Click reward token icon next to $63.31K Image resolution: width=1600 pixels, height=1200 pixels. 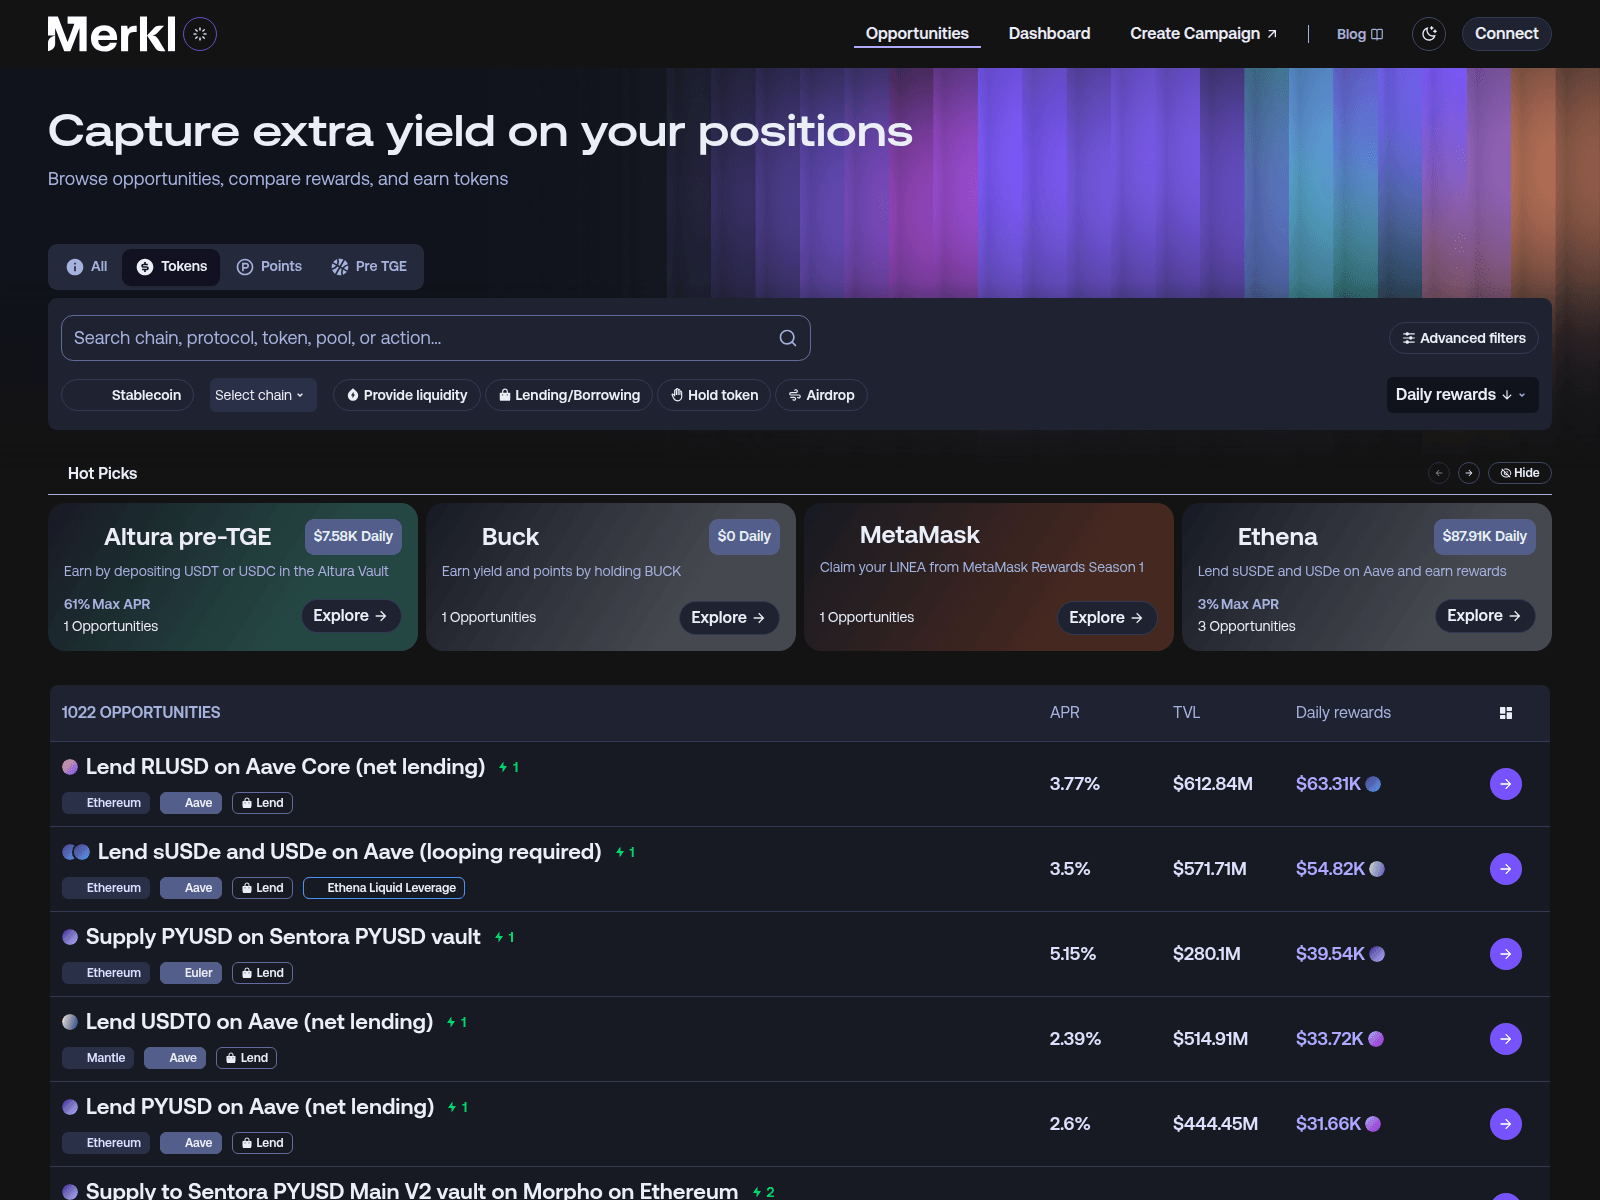click(1373, 784)
